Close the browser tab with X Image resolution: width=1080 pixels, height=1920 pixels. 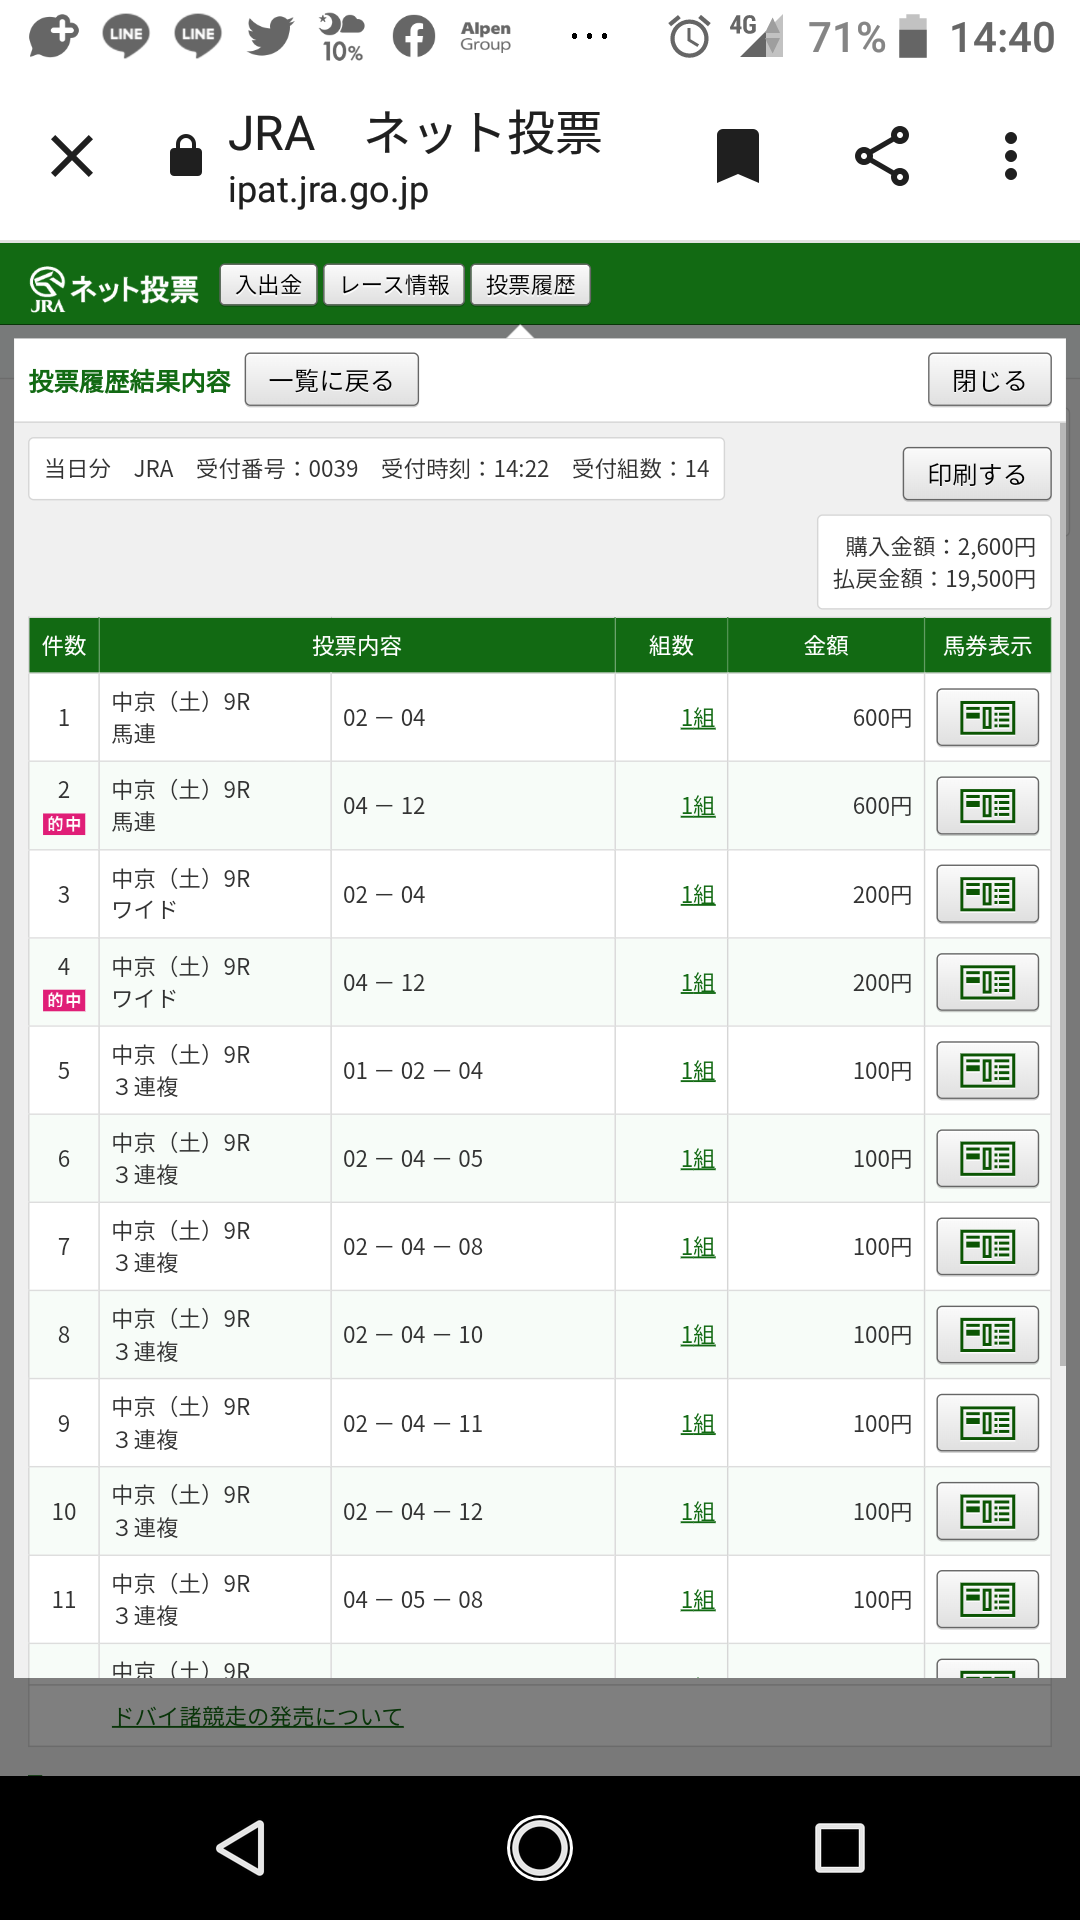pyautogui.click(x=72, y=157)
